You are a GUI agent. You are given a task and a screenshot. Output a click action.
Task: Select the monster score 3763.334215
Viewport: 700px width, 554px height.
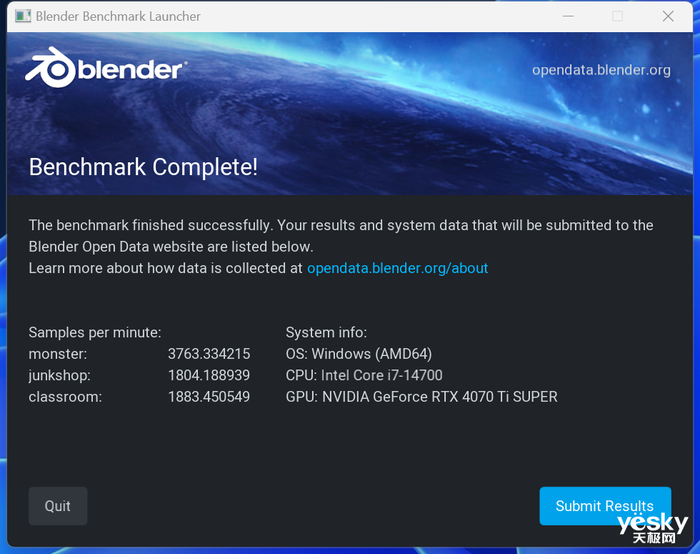pyautogui.click(x=209, y=354)
